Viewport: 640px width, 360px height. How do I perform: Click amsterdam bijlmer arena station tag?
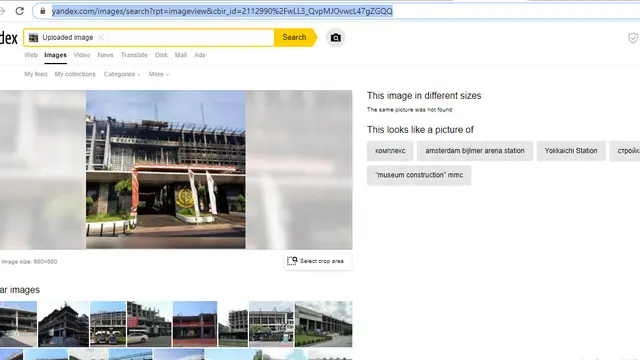[475, 151]
